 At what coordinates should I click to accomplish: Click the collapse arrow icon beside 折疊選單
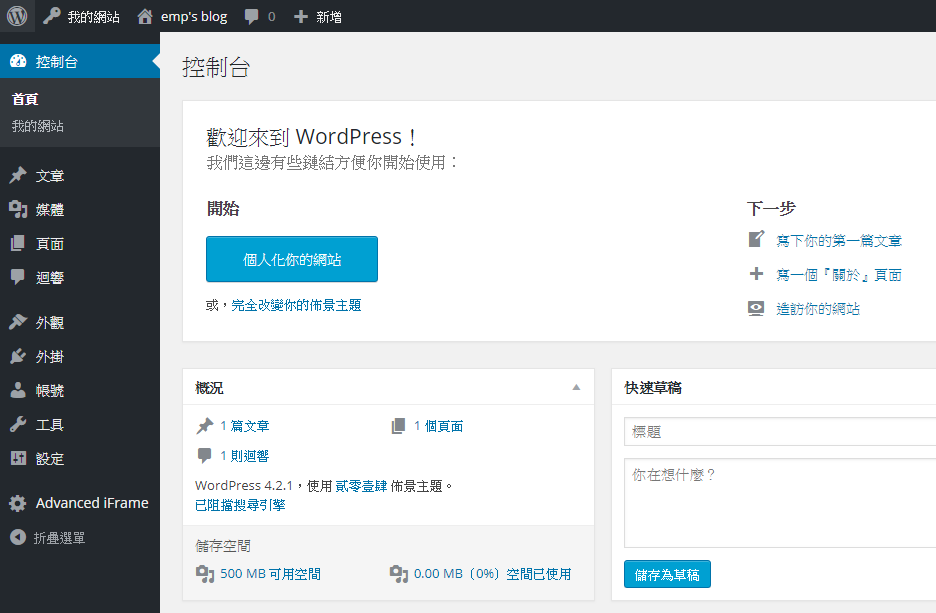[18, 537]
